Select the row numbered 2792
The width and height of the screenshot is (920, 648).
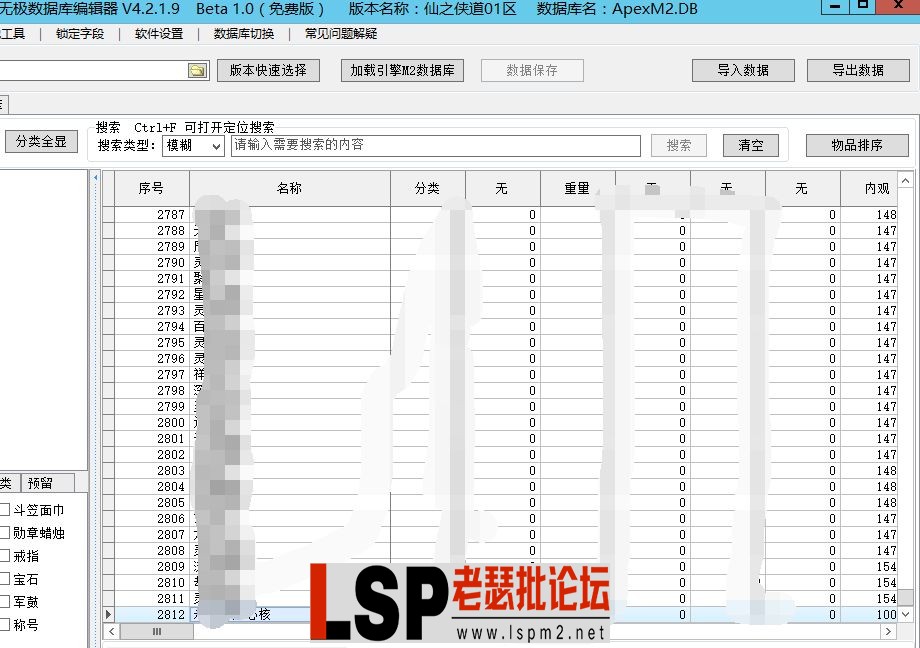click(500, 295)
